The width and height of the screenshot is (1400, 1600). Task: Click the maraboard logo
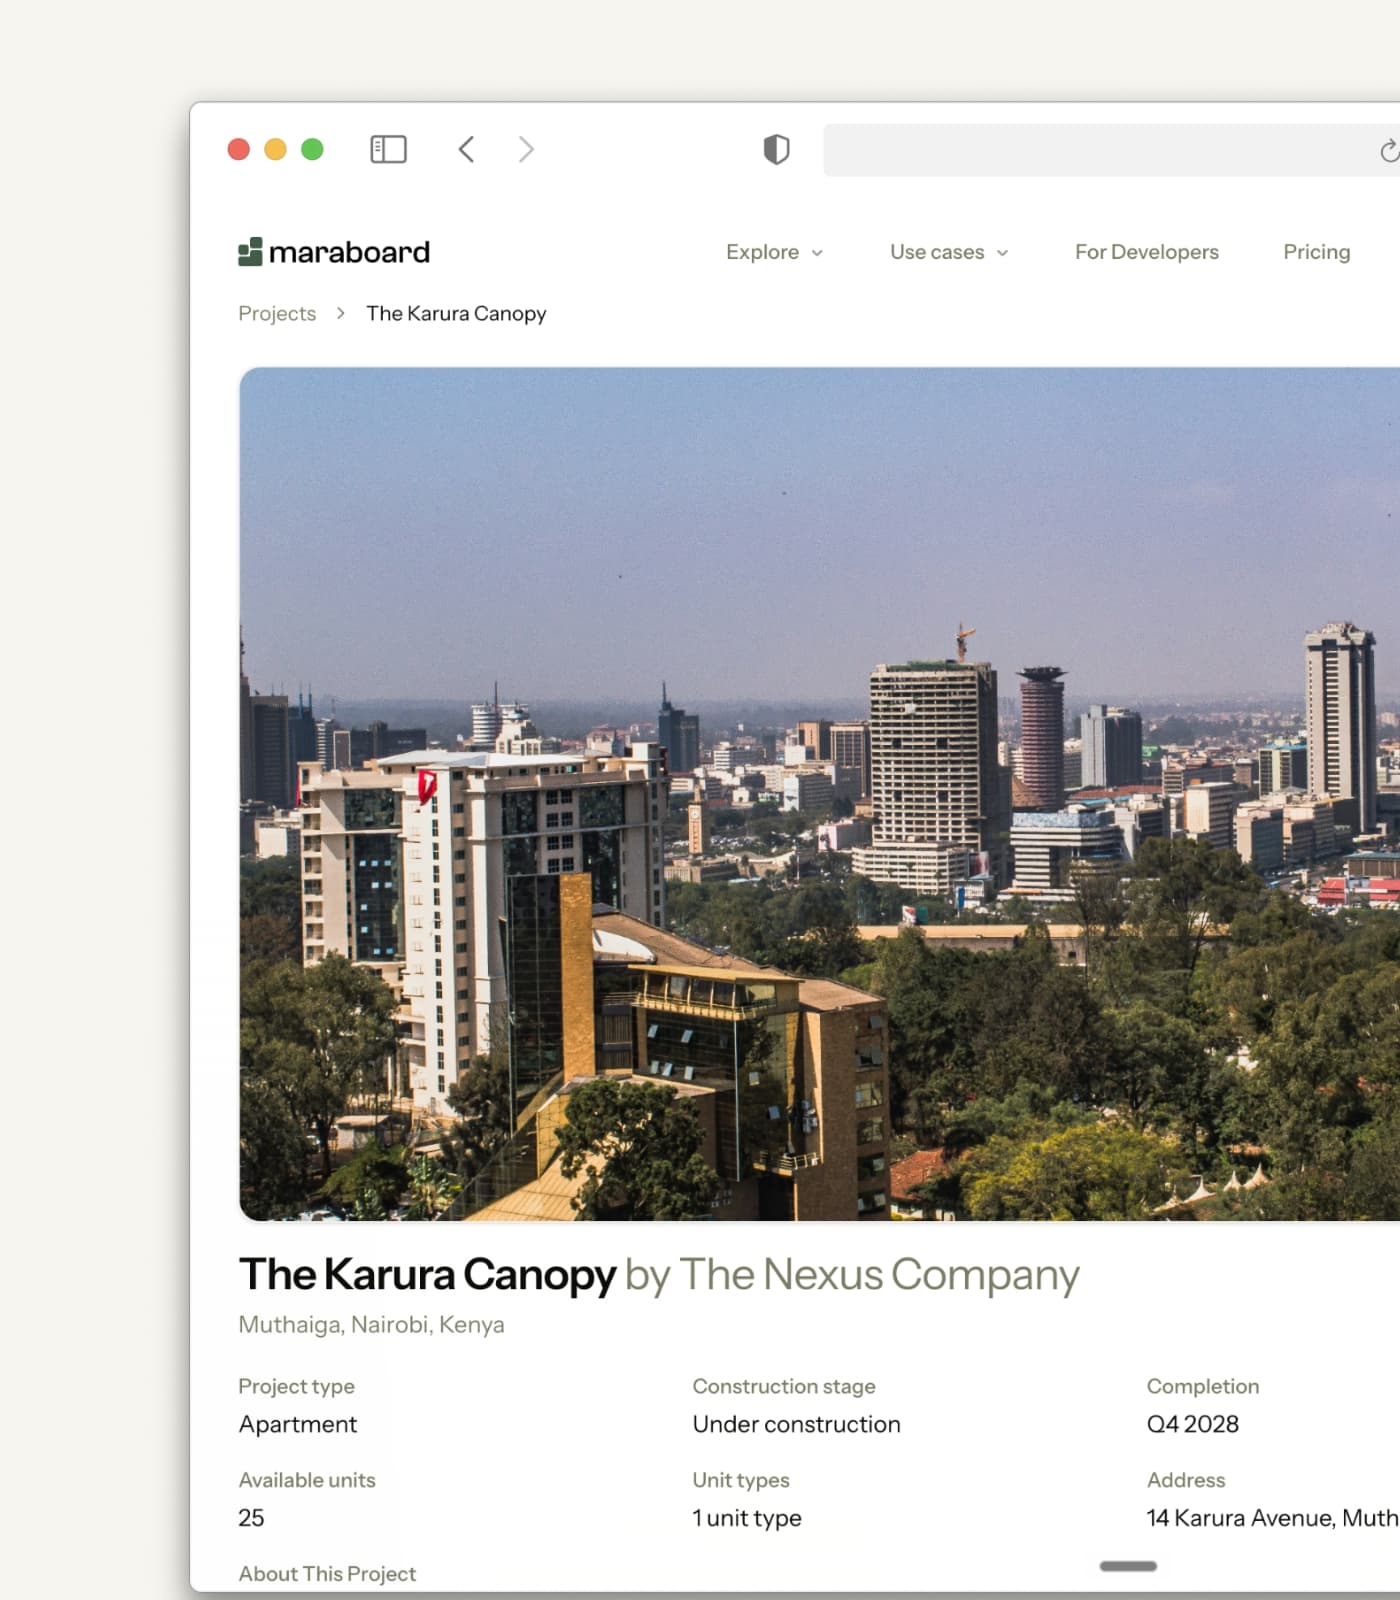pyautogui.click(x=334, y=252)
